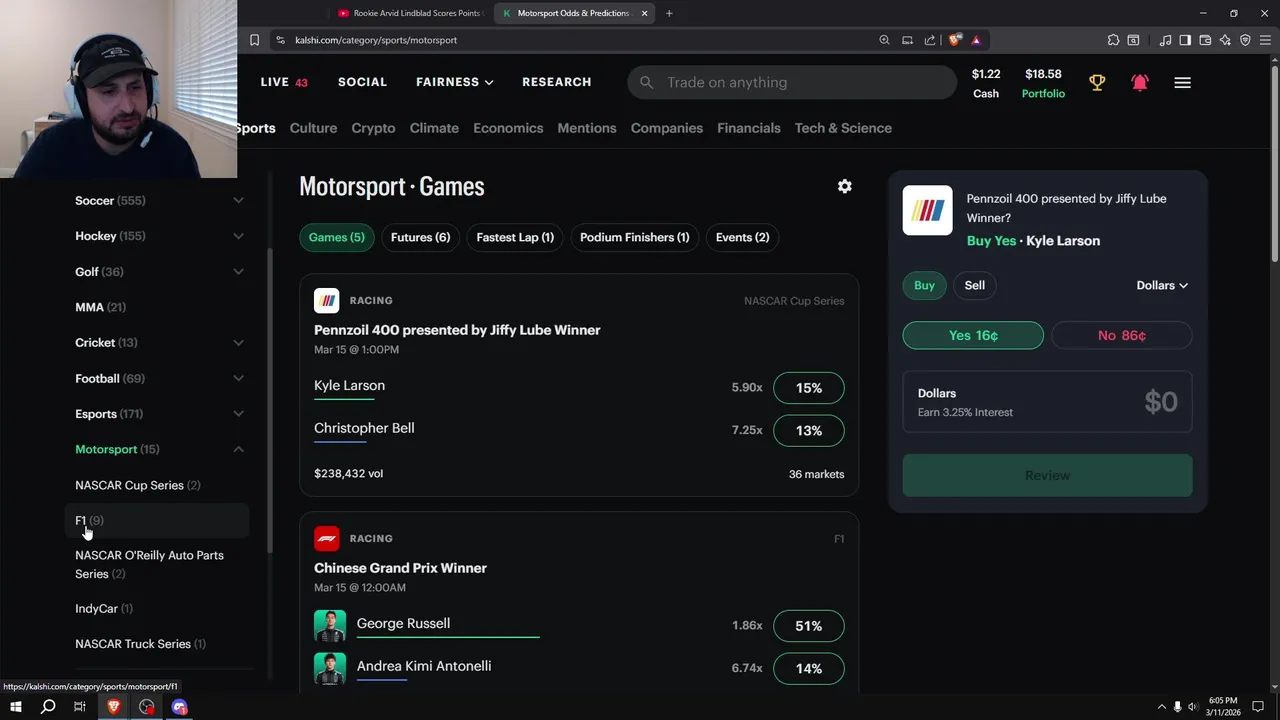Click Kyle Larson's 15% odds button

[809, 388]
